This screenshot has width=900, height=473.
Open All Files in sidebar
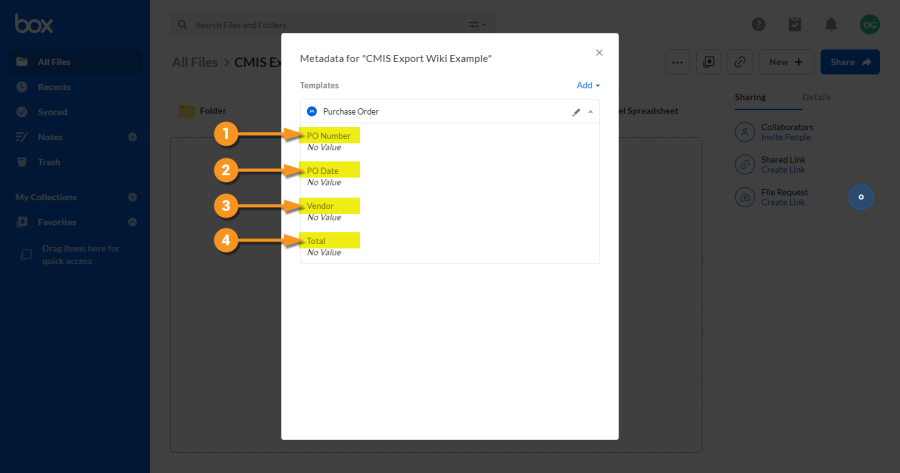tap(75, 62)
